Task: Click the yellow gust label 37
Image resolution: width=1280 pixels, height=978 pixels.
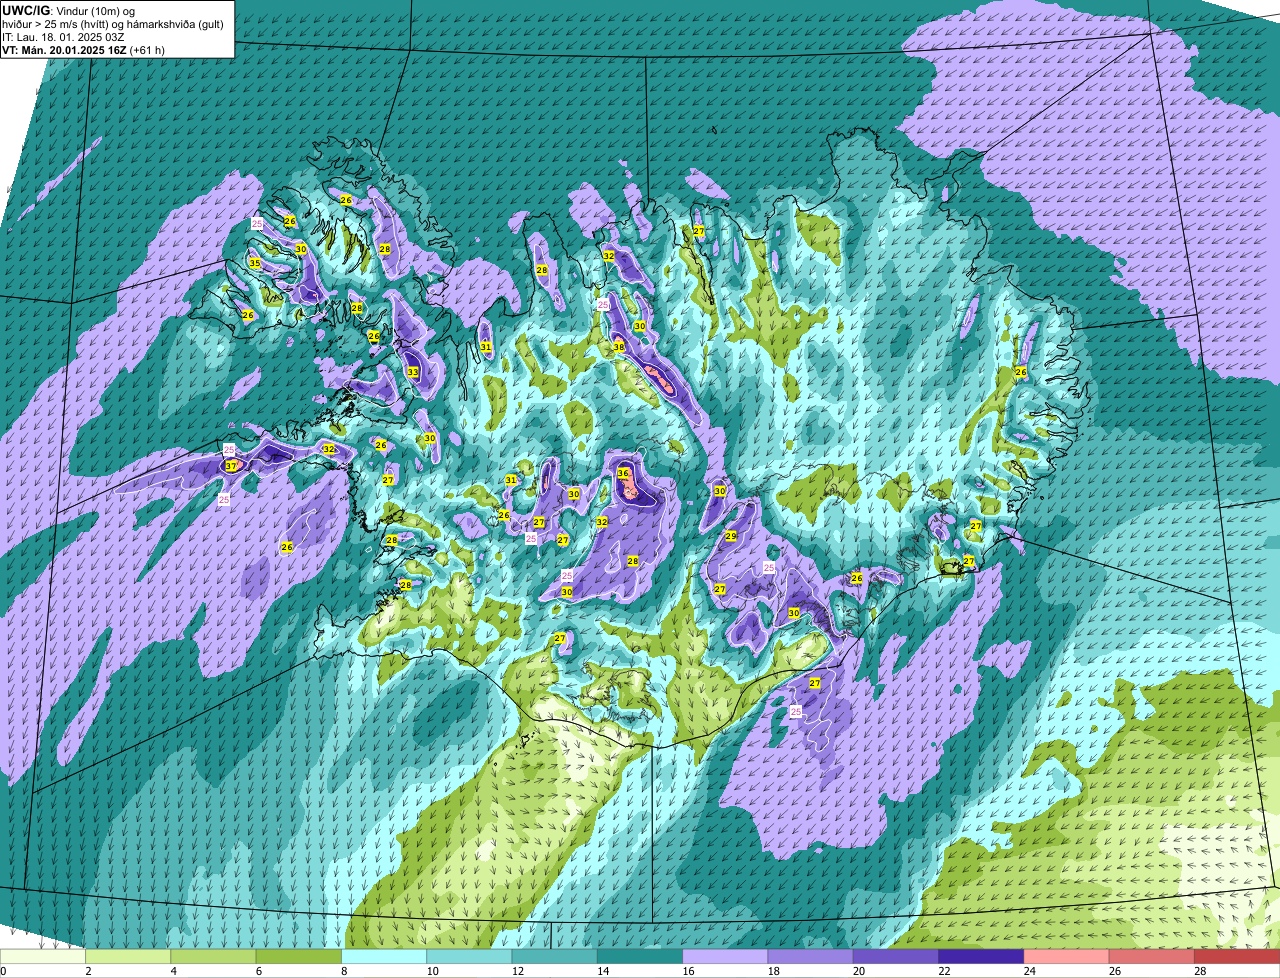Action: (x=231, y=466)
